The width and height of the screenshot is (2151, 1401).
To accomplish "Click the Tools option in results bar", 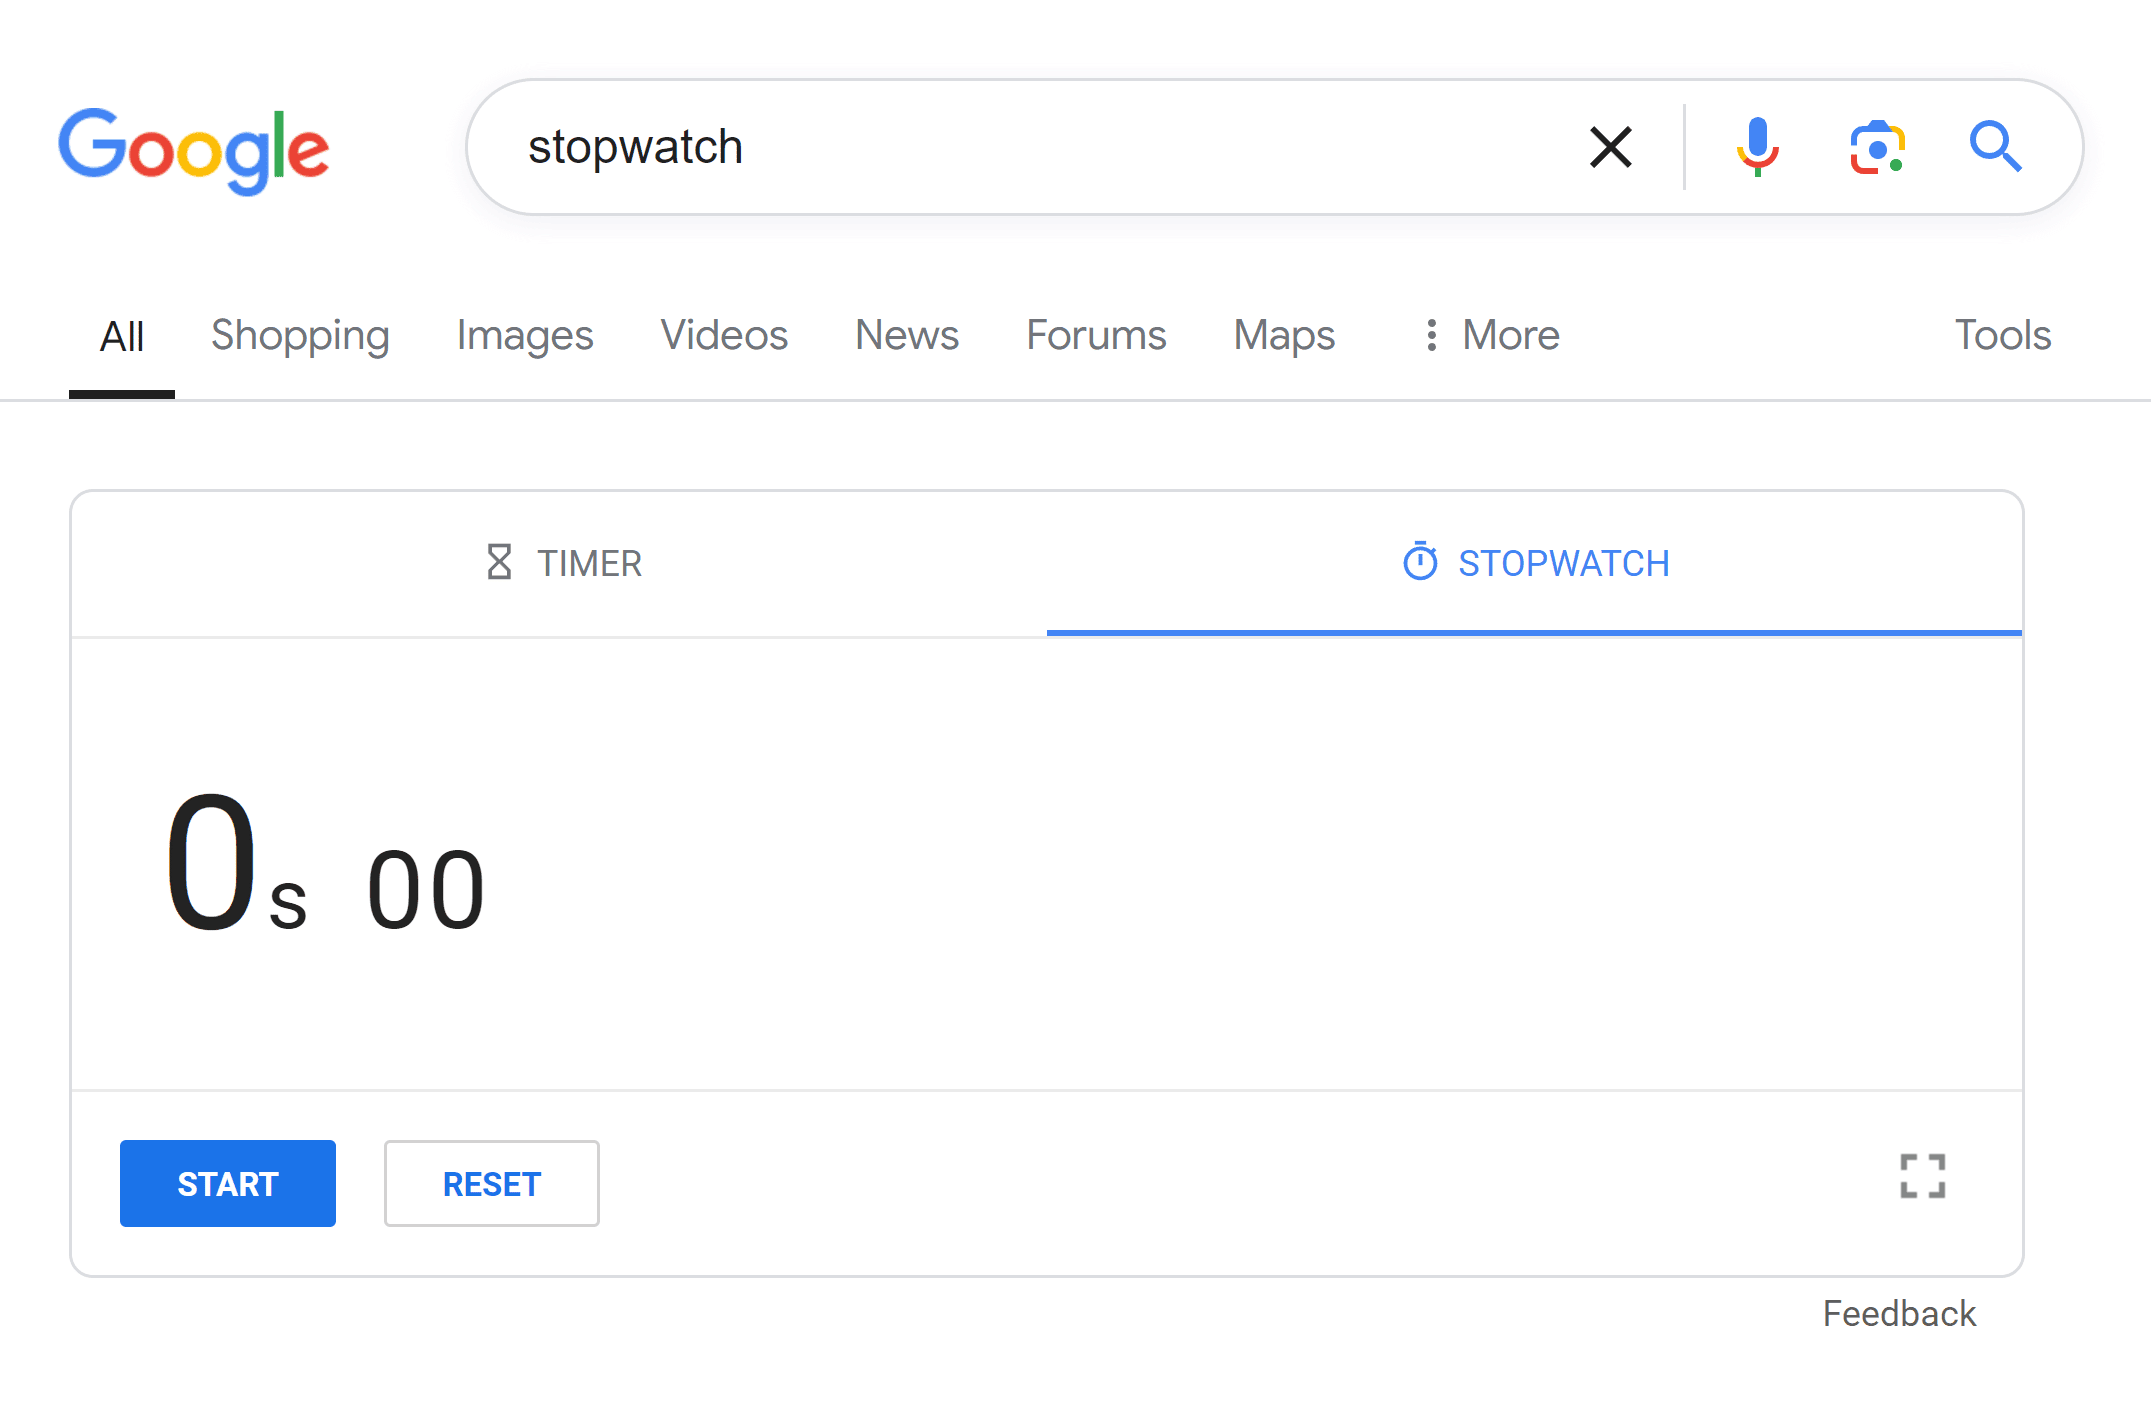I will (2004, 334).
